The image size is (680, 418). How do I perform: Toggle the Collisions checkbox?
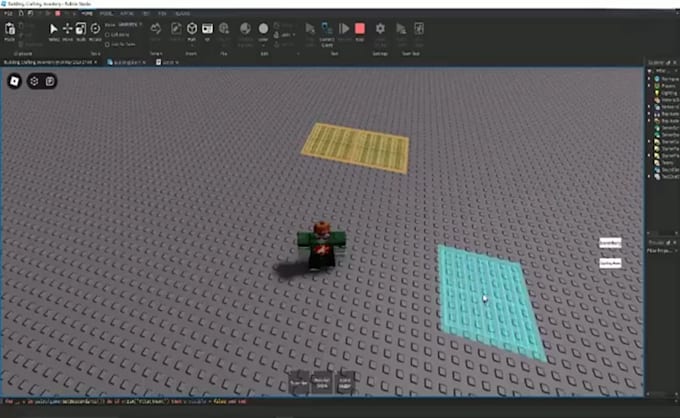tap(107, 35)
